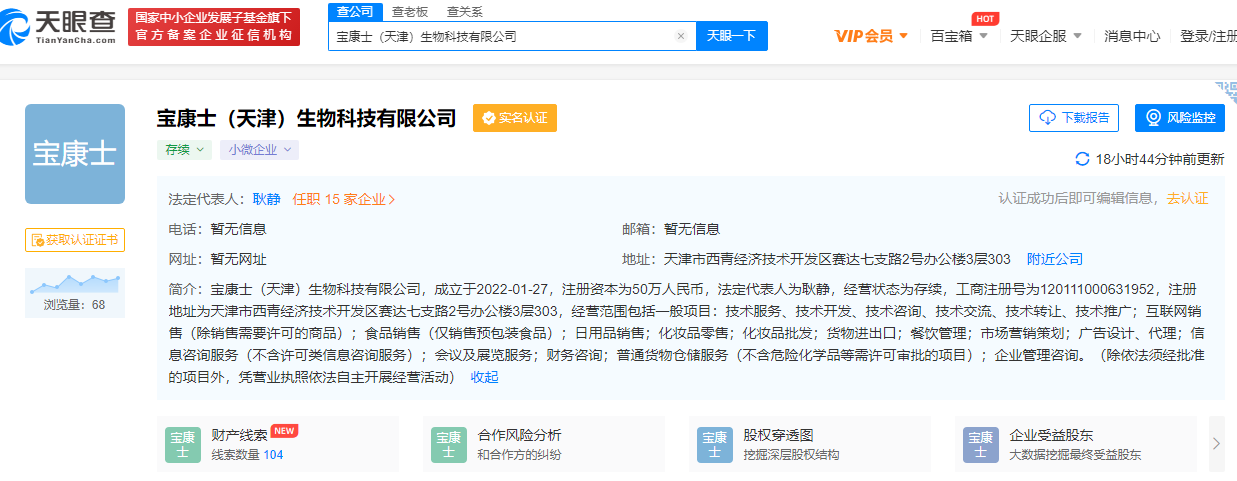Image resolution: width=1237 pixels, height=481 pixels.
Task: Open the VIP会员 dropdown menu
Action: tap(871, 36)
